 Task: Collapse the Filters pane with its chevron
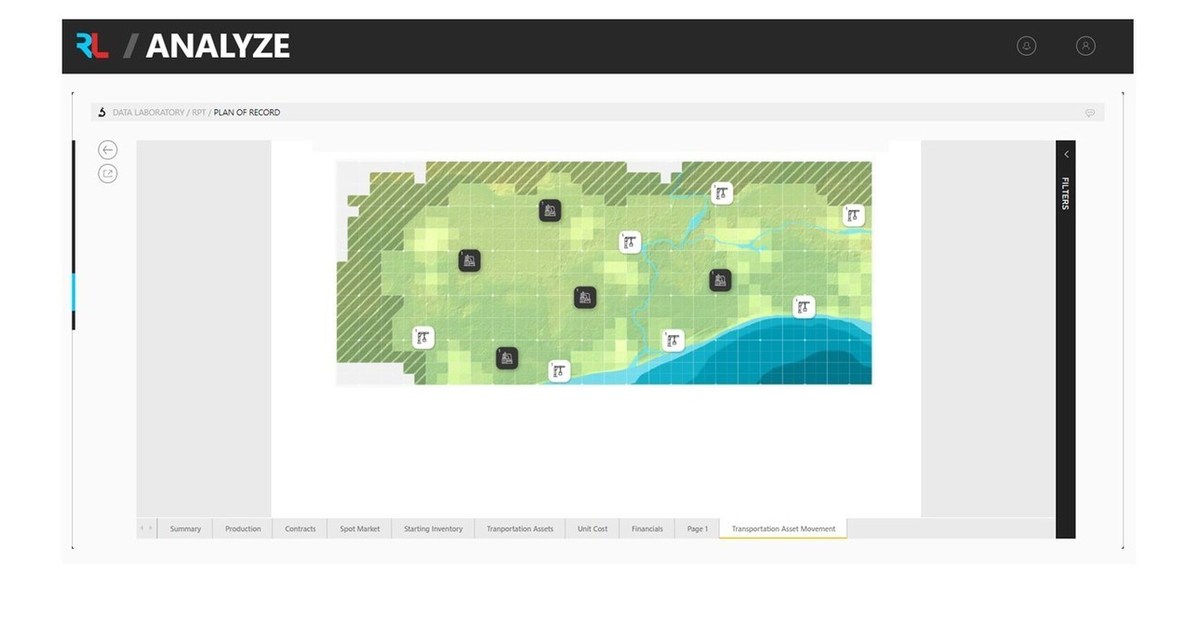[x=1066, y=154]
